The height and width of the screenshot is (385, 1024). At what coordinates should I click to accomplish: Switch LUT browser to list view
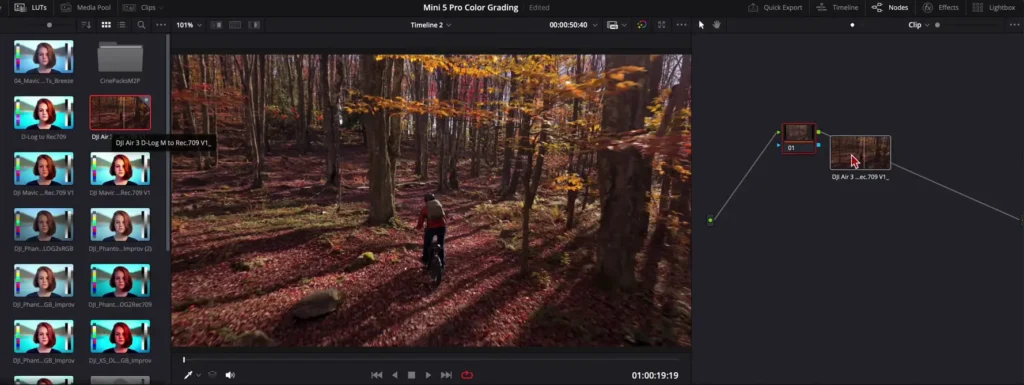point(121,25)
